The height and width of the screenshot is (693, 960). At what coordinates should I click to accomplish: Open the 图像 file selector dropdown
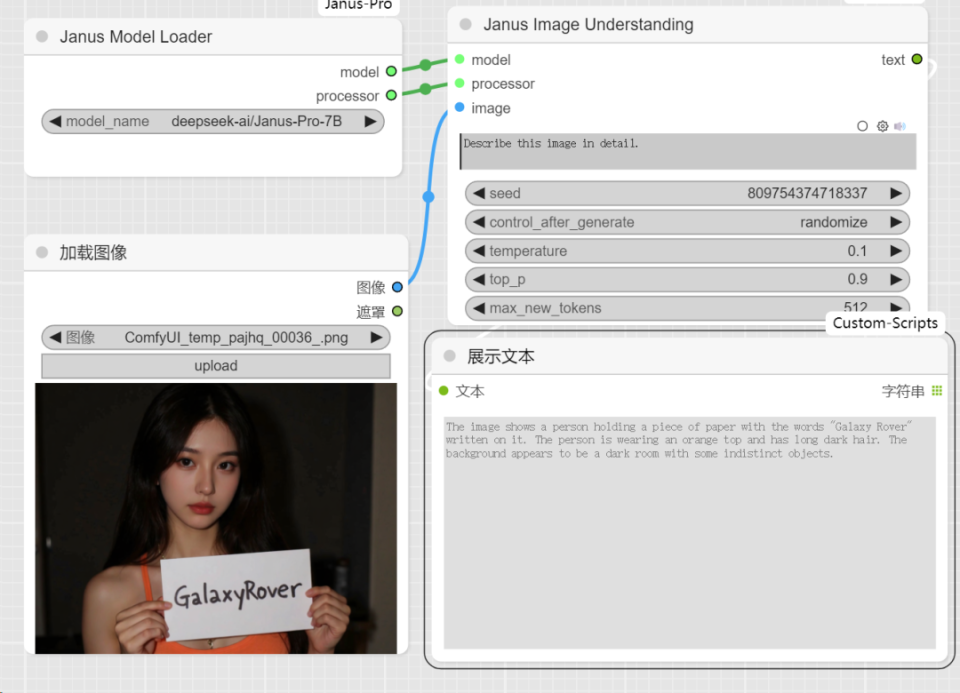[x=215, y=338]
